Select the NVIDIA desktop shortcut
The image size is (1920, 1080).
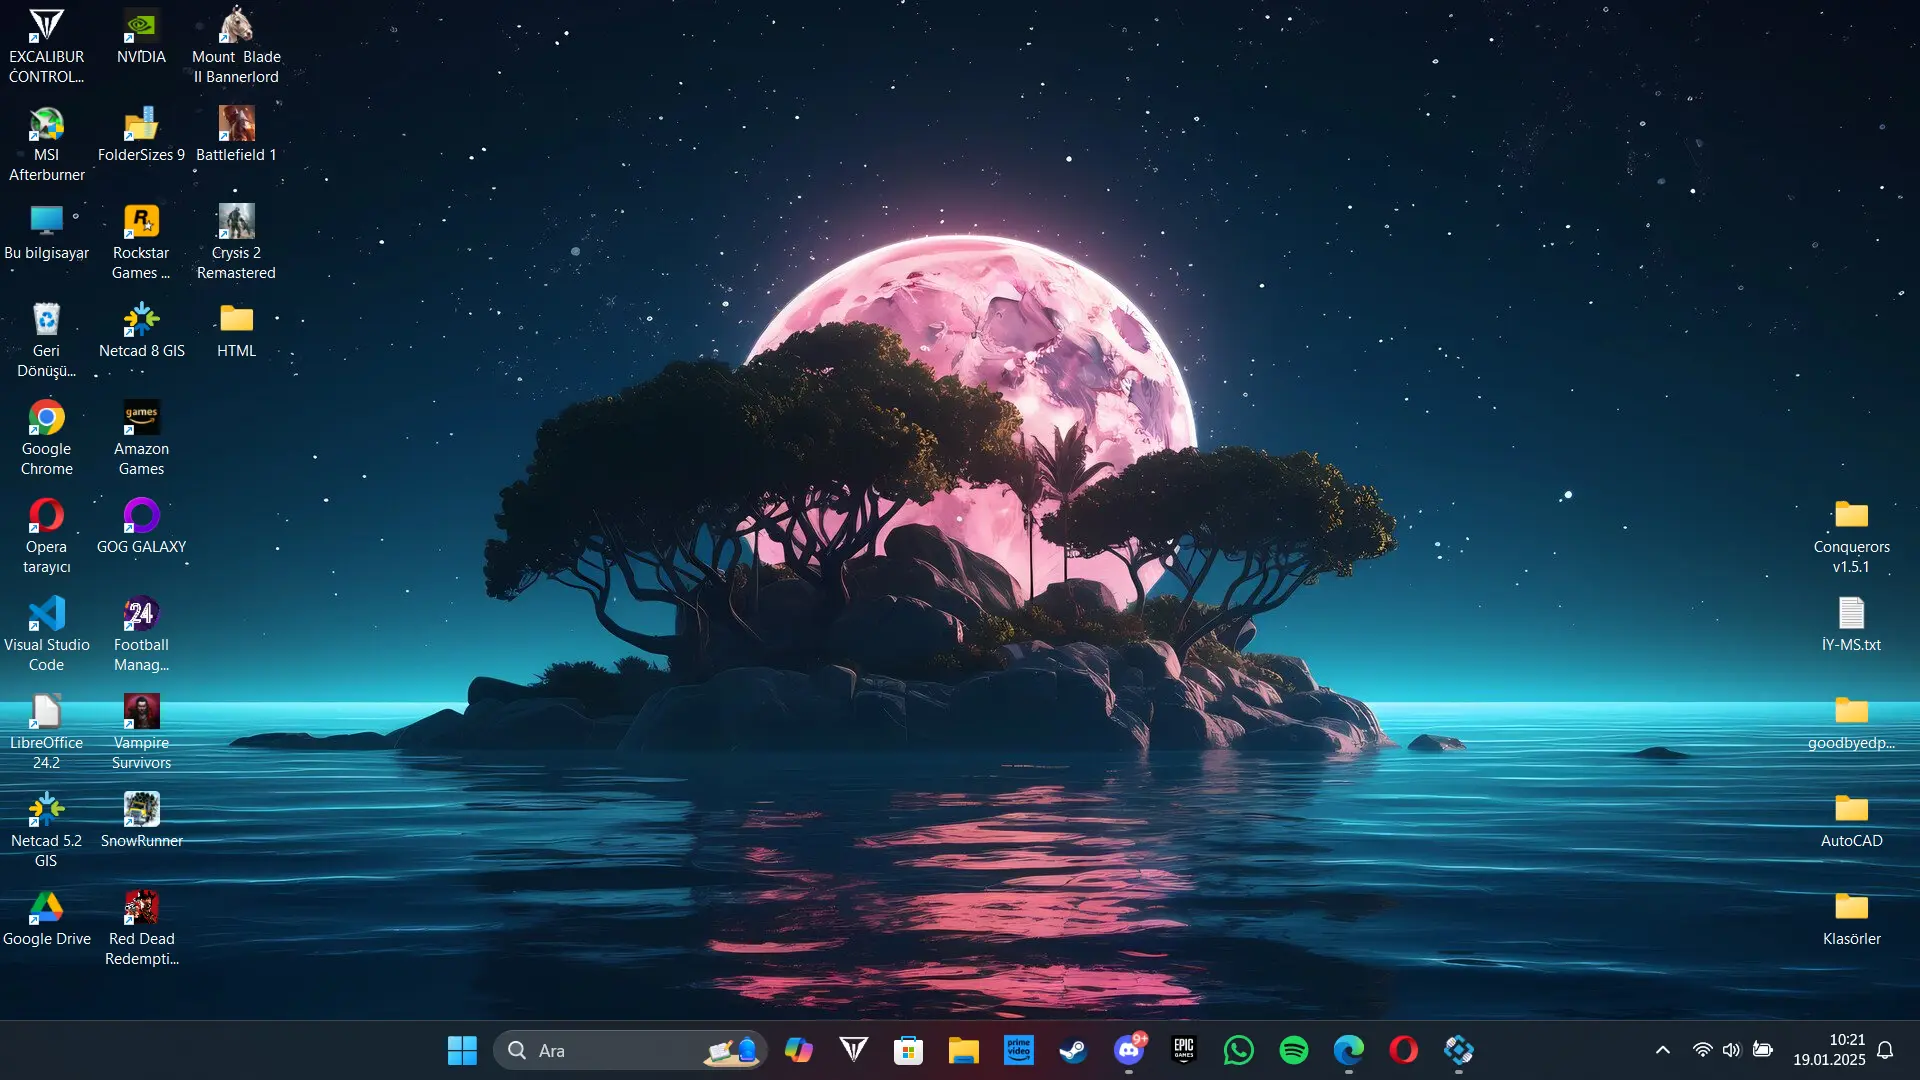coord(141,37)
